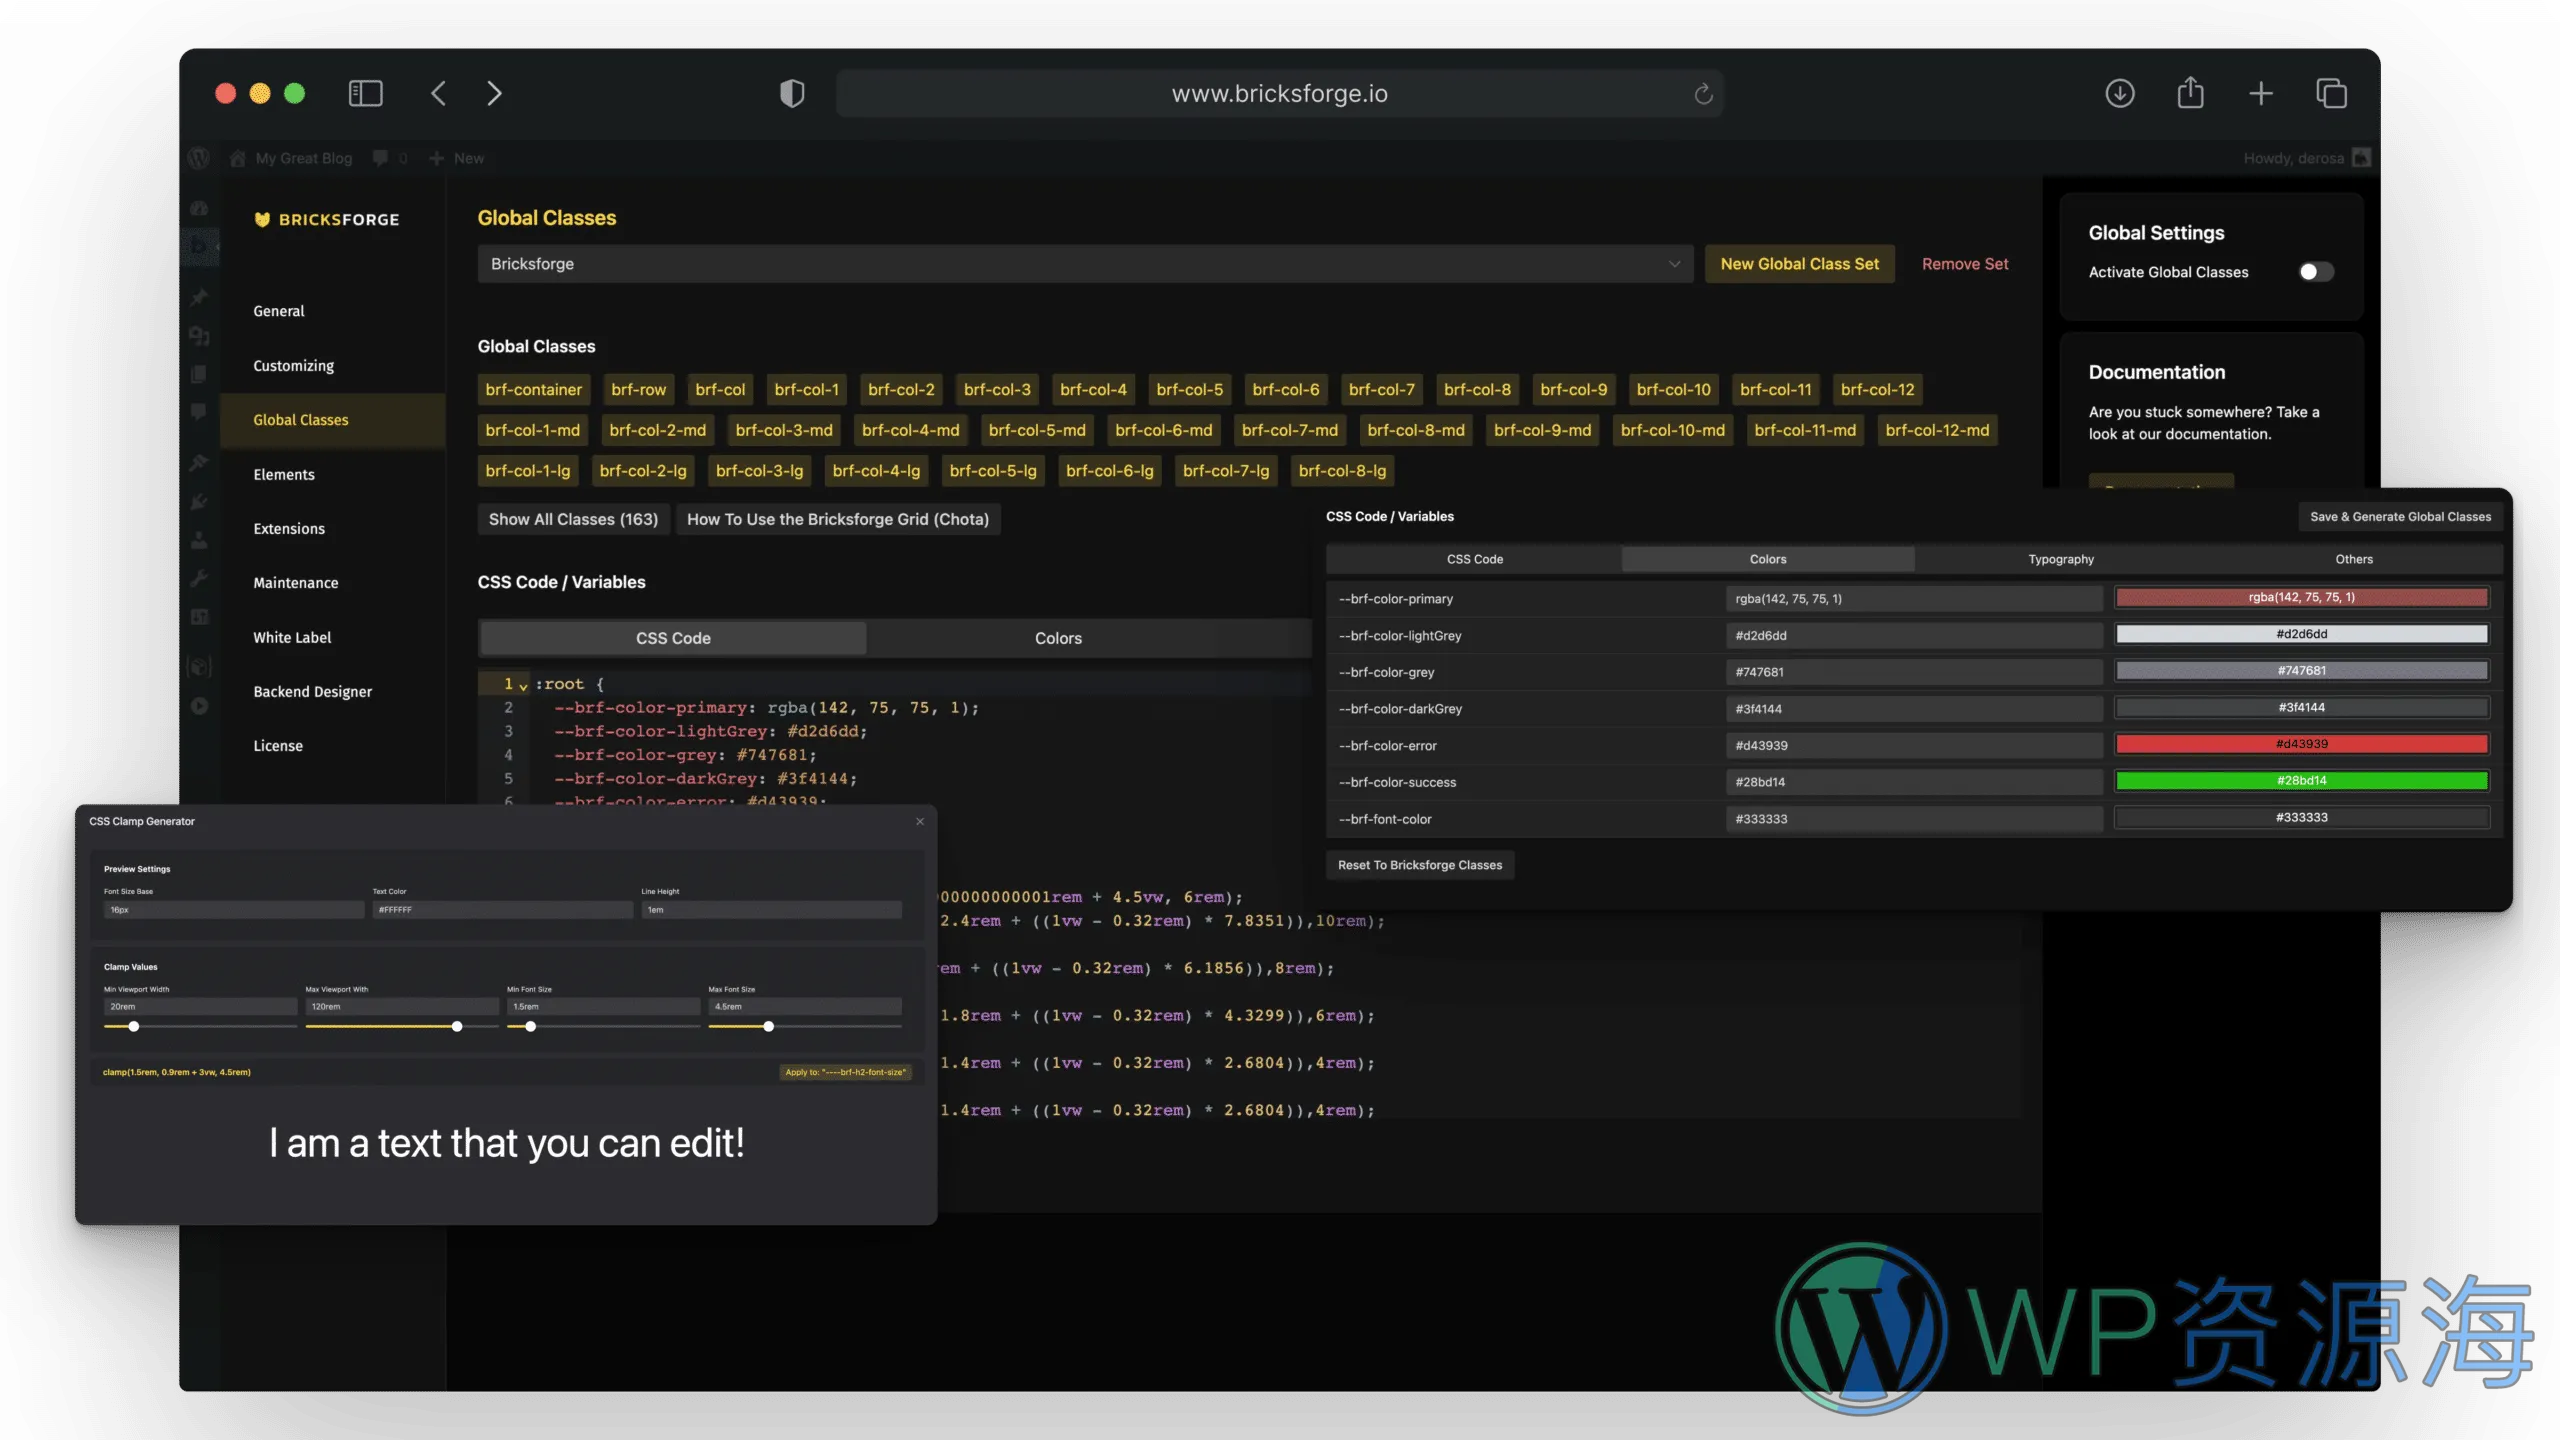Open the comments bubble in the admin bar

tap(380, 158)
